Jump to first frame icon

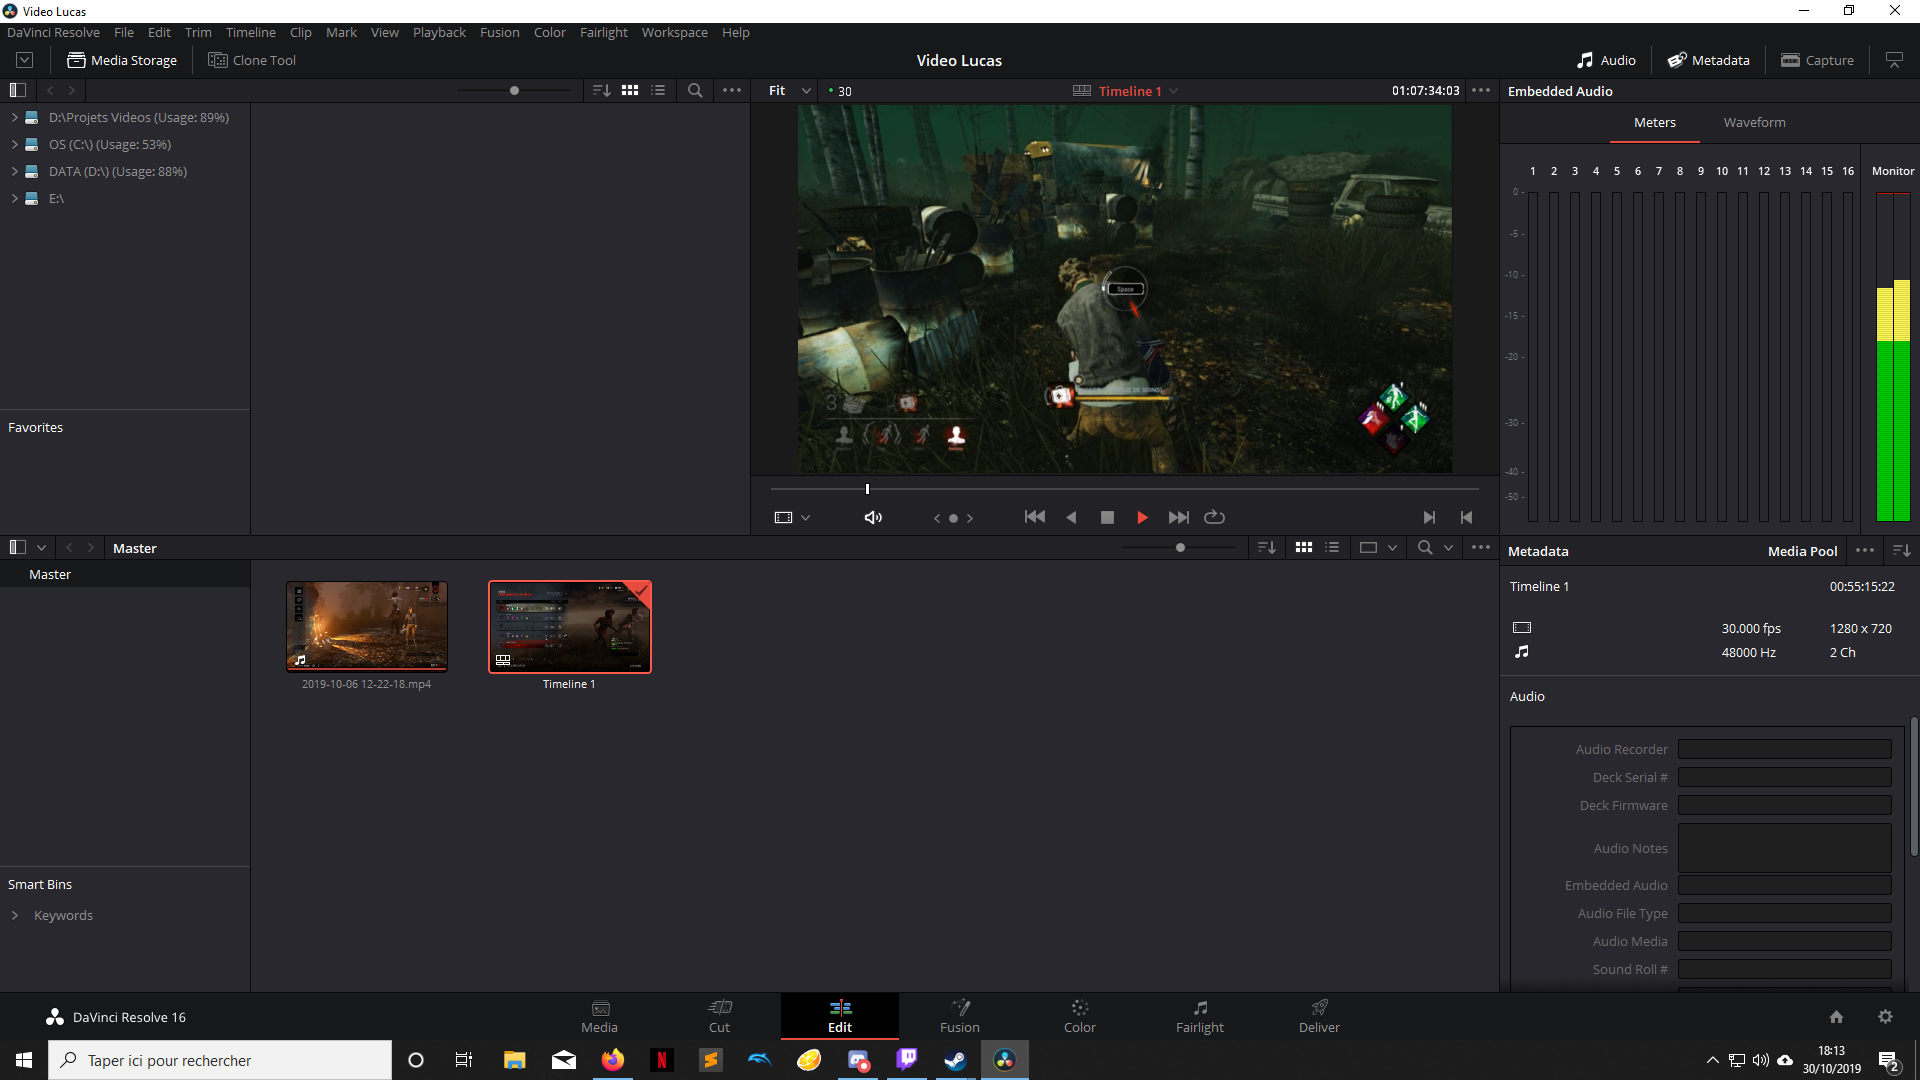click(x=1035, y=517)
